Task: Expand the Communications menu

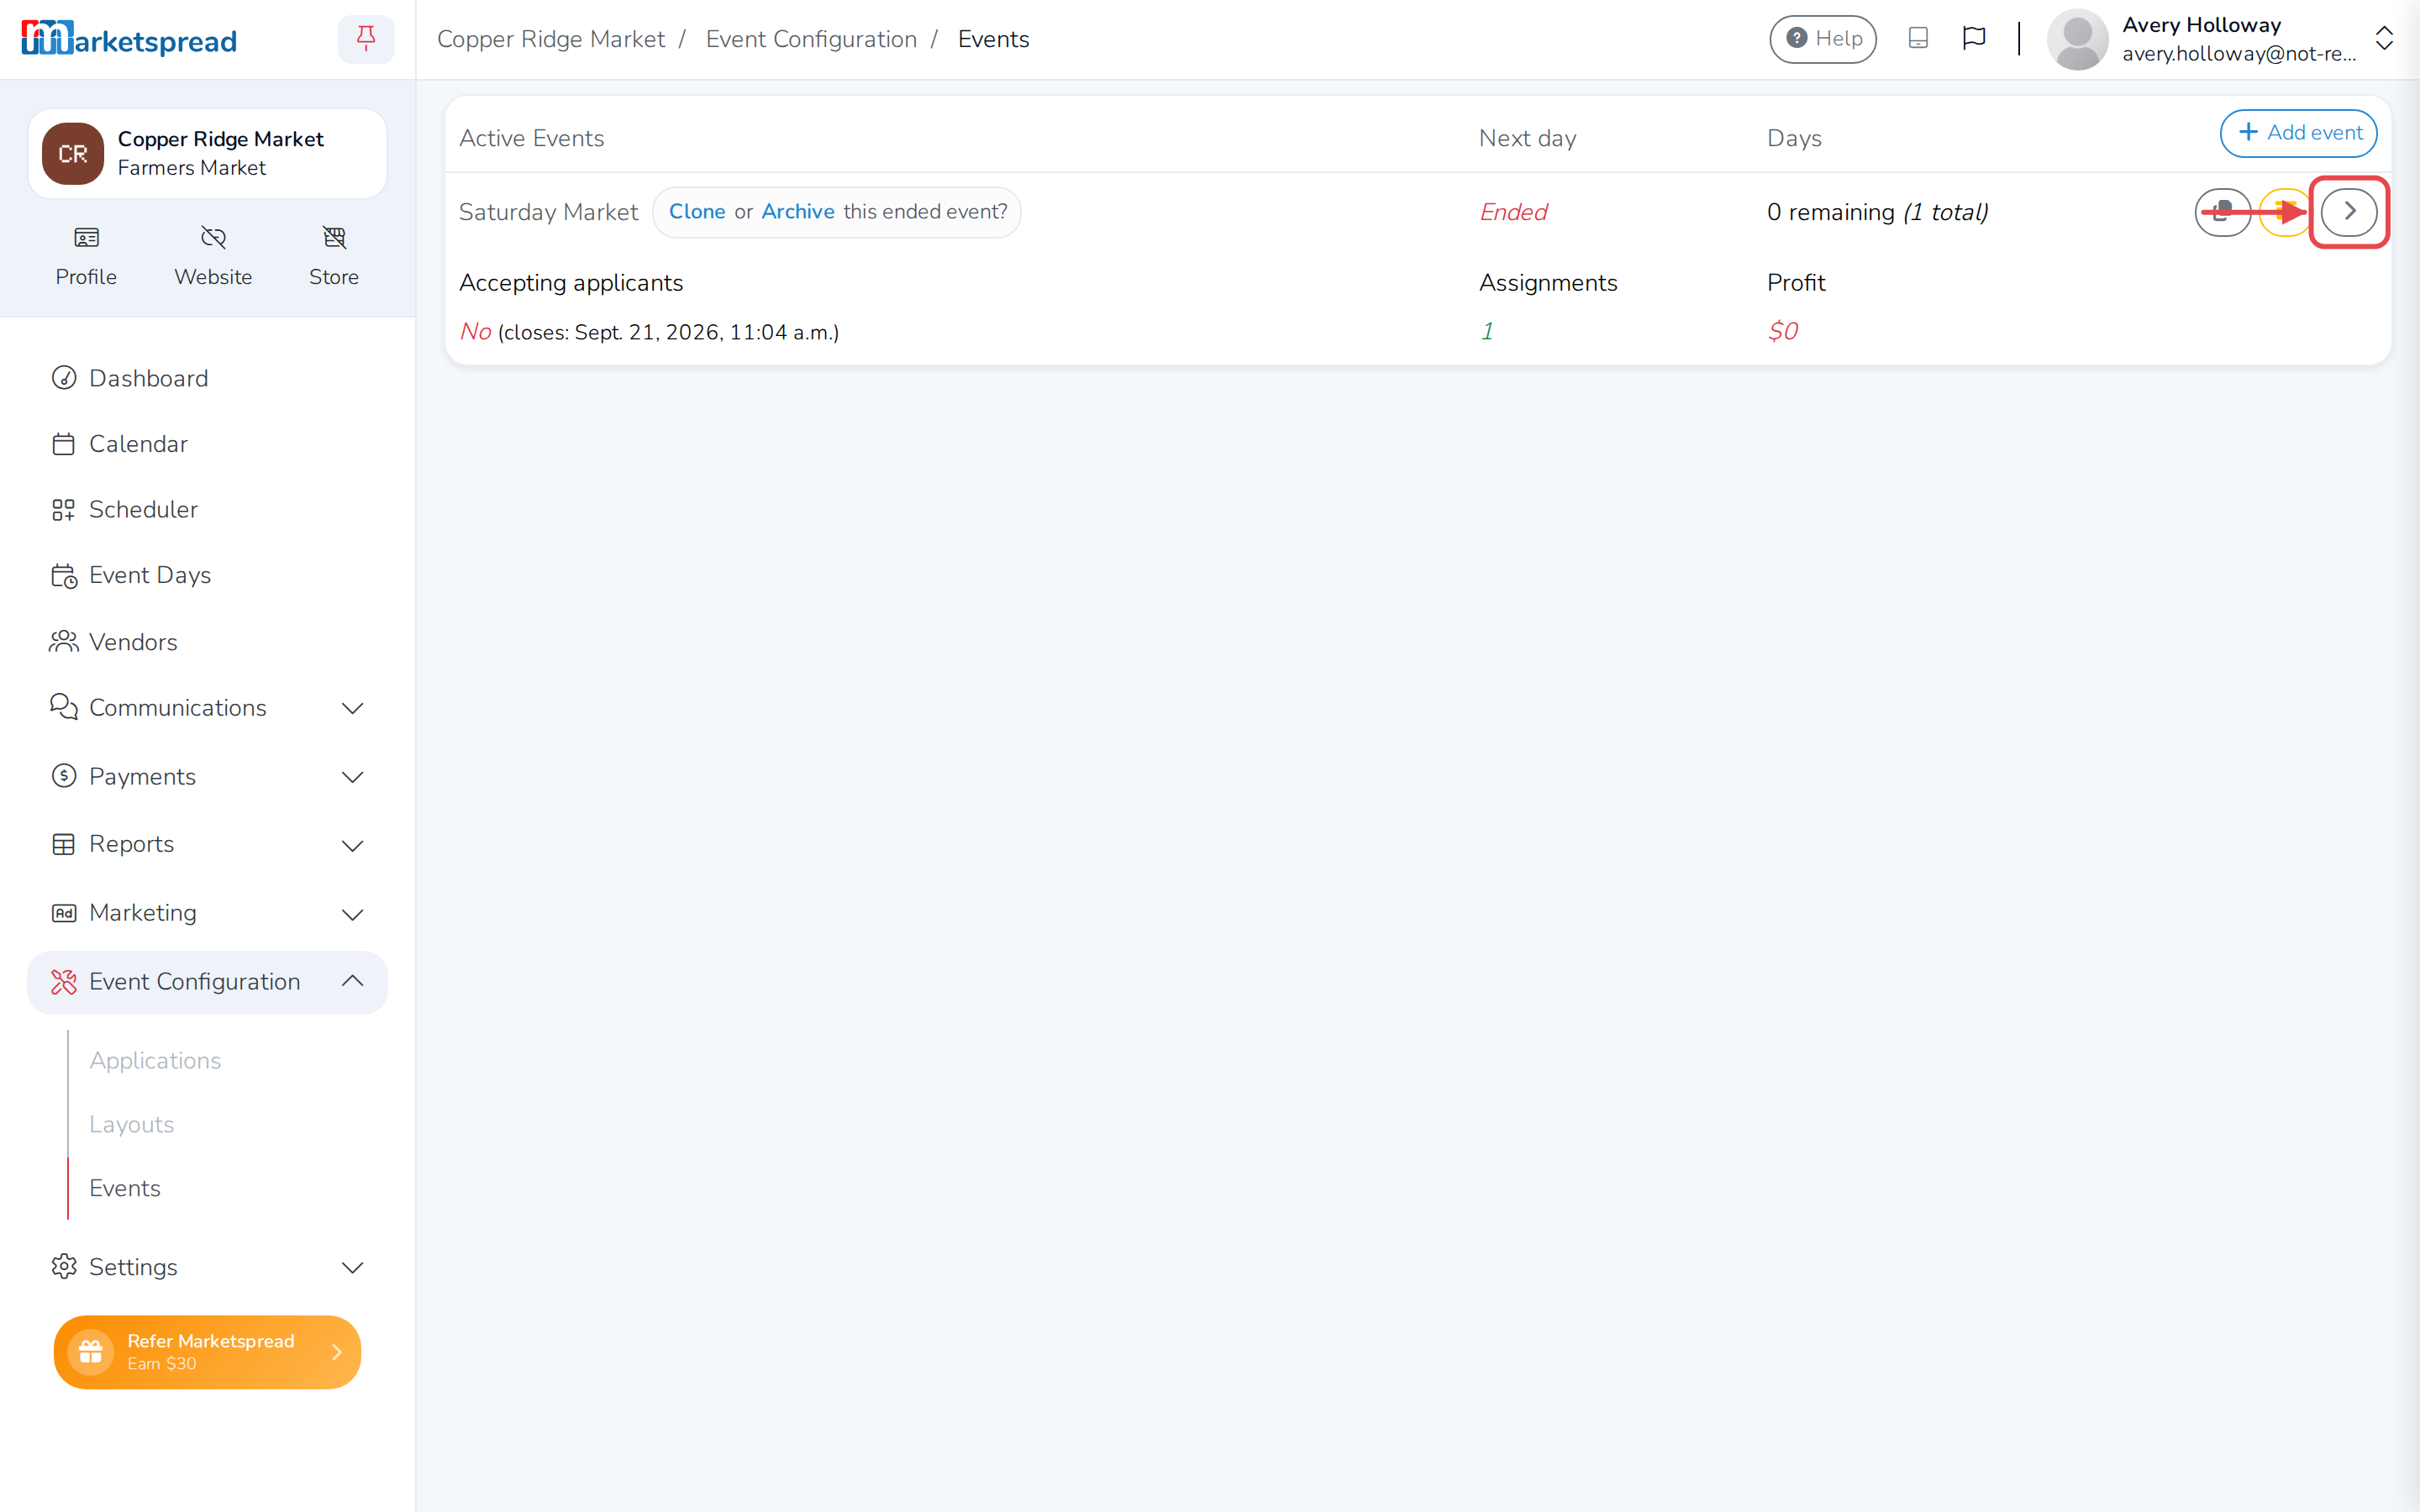Action: 207,708
